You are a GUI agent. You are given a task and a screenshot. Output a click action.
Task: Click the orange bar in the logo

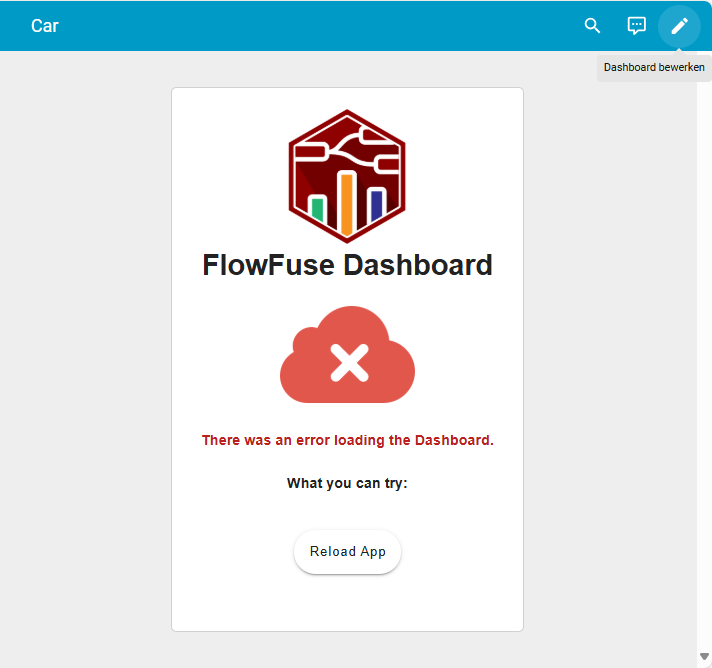pyautogui.click(x=346, y=203)
